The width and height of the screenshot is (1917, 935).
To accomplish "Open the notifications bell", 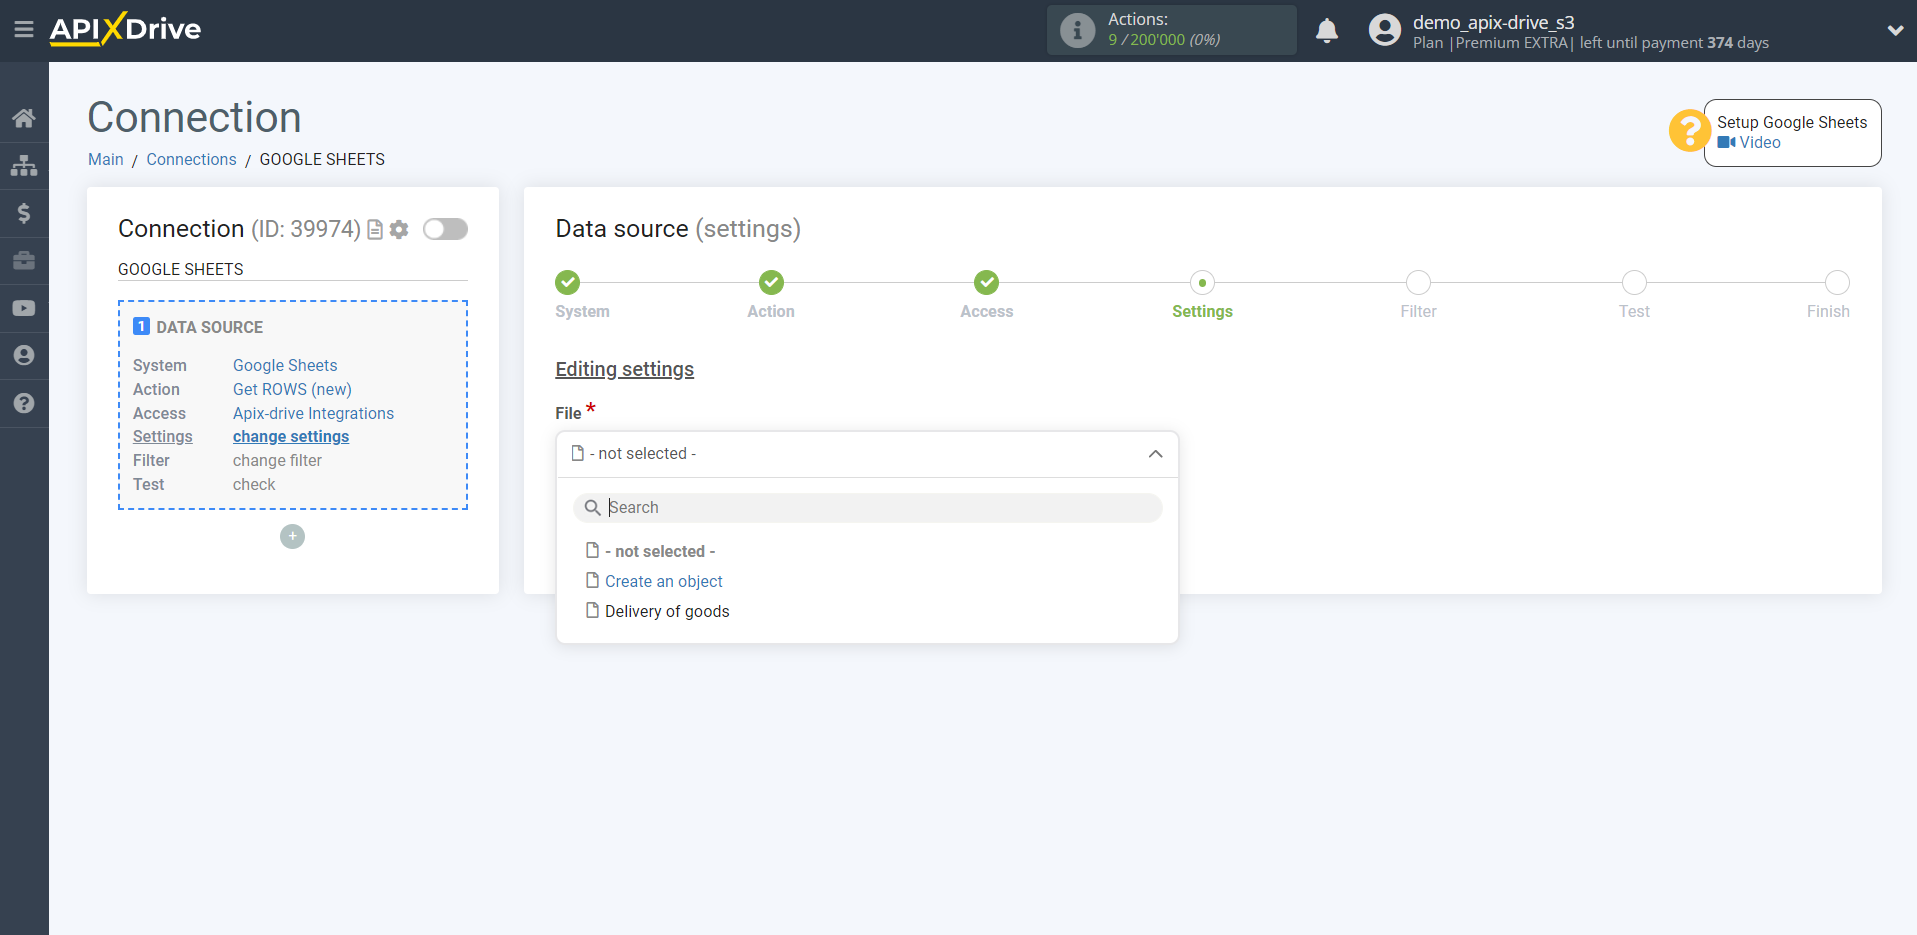I will click(1327, 30).
